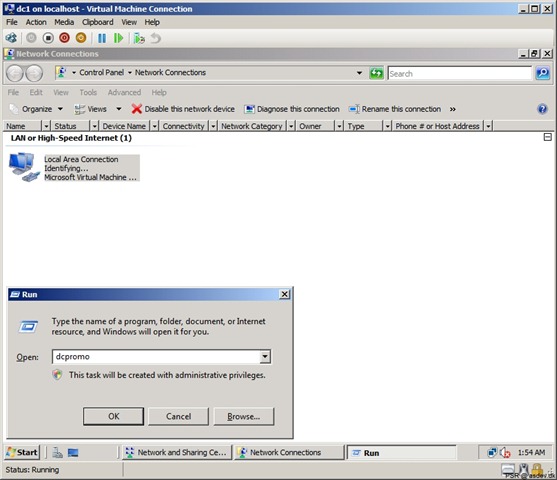Click the explorer Forward arrow button
The height and width of the screenshot is (480, 557).
click(x=34, y=74)
